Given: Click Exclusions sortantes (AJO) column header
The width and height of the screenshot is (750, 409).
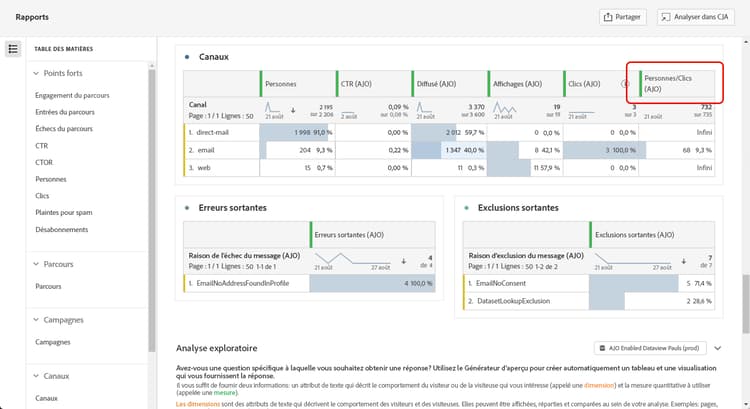Looking at the screenshot, I should tap(652, 235).
